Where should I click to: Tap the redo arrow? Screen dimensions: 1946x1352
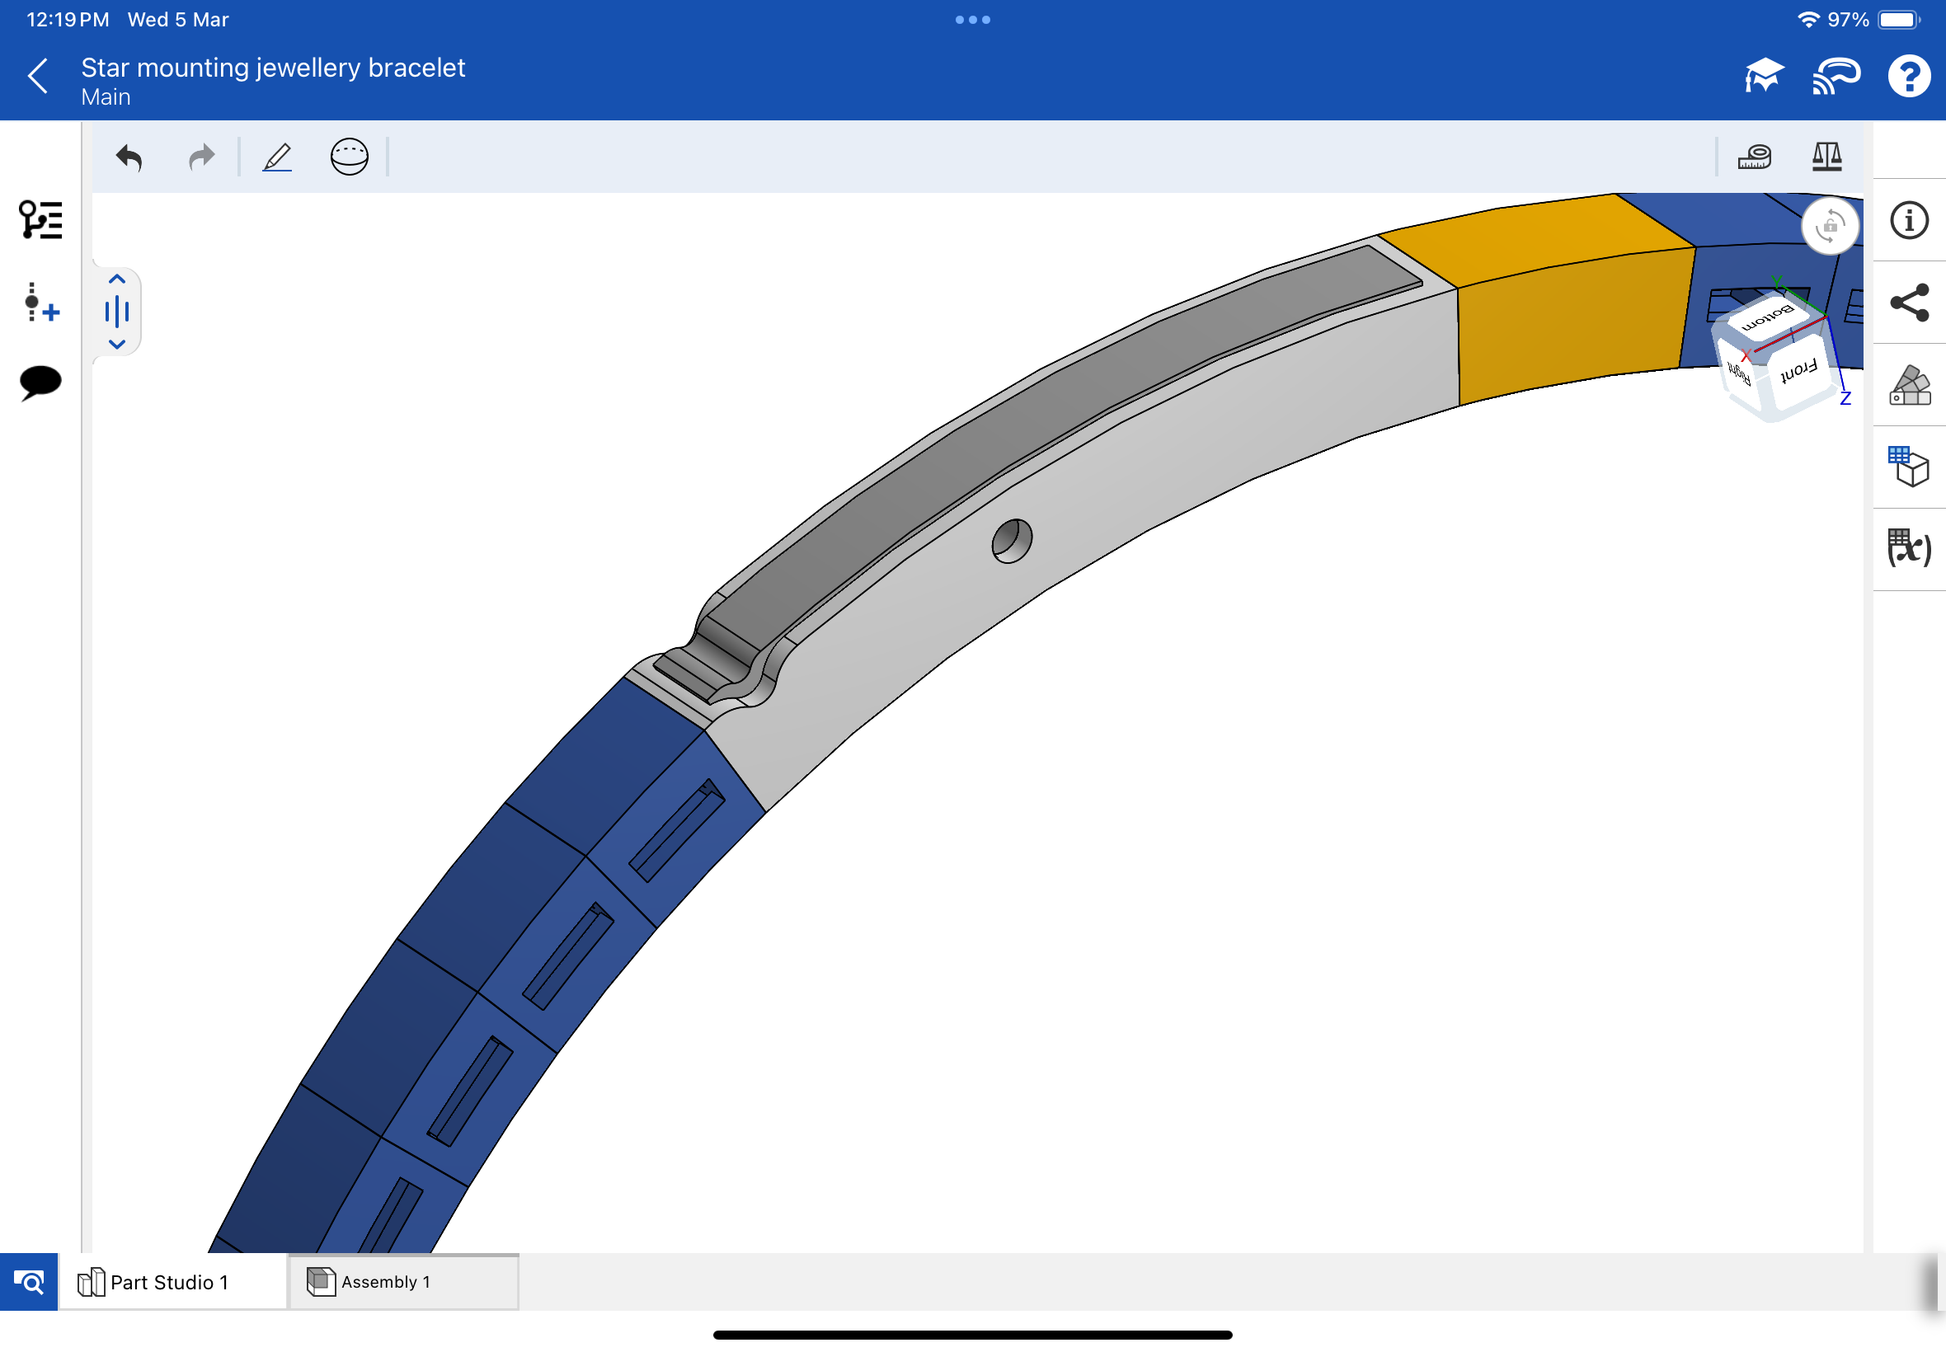201,157
